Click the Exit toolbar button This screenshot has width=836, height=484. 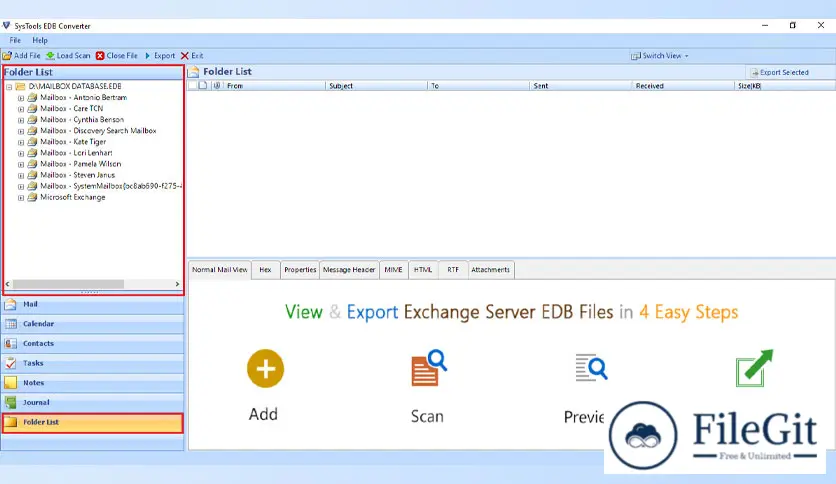[192, 55]
